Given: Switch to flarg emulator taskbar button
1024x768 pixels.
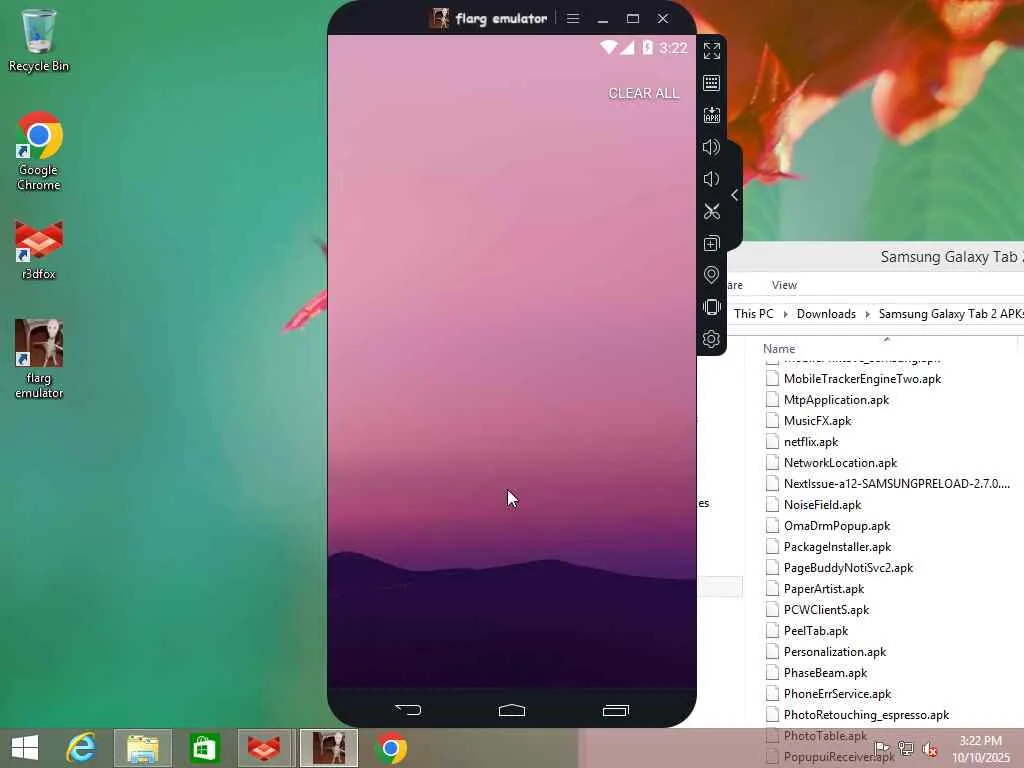Looking at the screenshot, I should click(329, 748).
